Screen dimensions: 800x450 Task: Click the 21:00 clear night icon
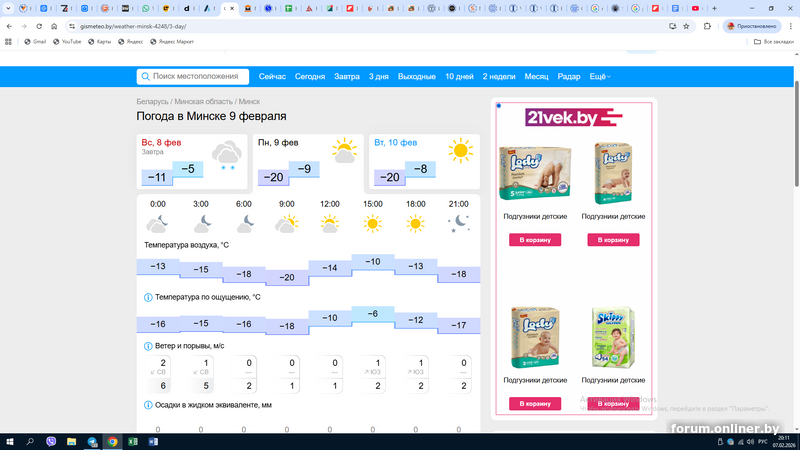[x=458, y=223]
